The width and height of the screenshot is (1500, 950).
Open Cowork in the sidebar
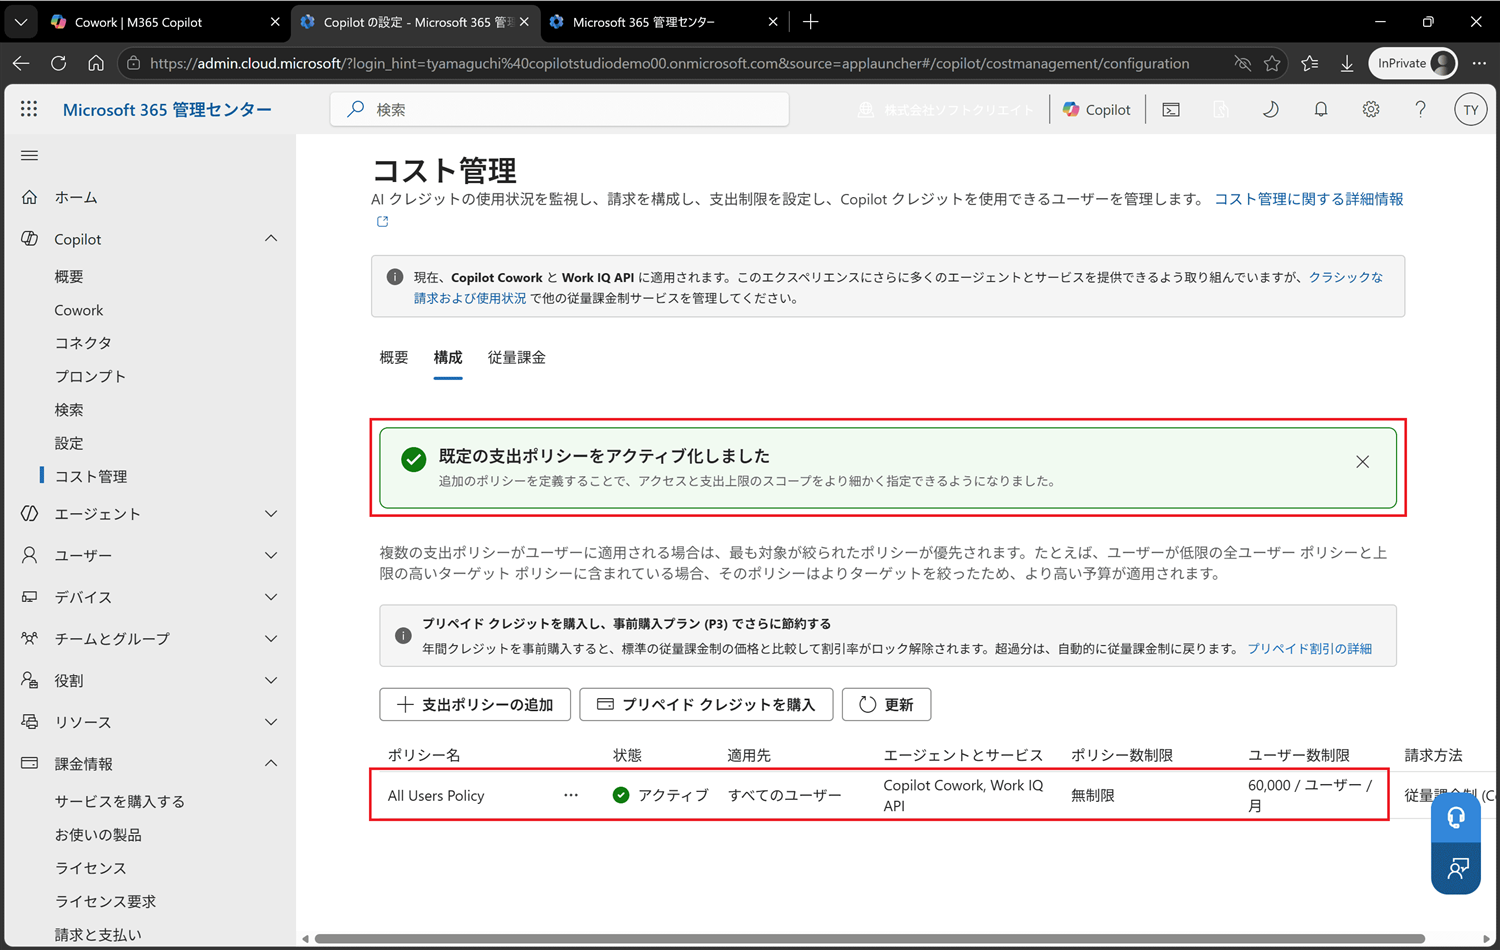coord(79,310)
